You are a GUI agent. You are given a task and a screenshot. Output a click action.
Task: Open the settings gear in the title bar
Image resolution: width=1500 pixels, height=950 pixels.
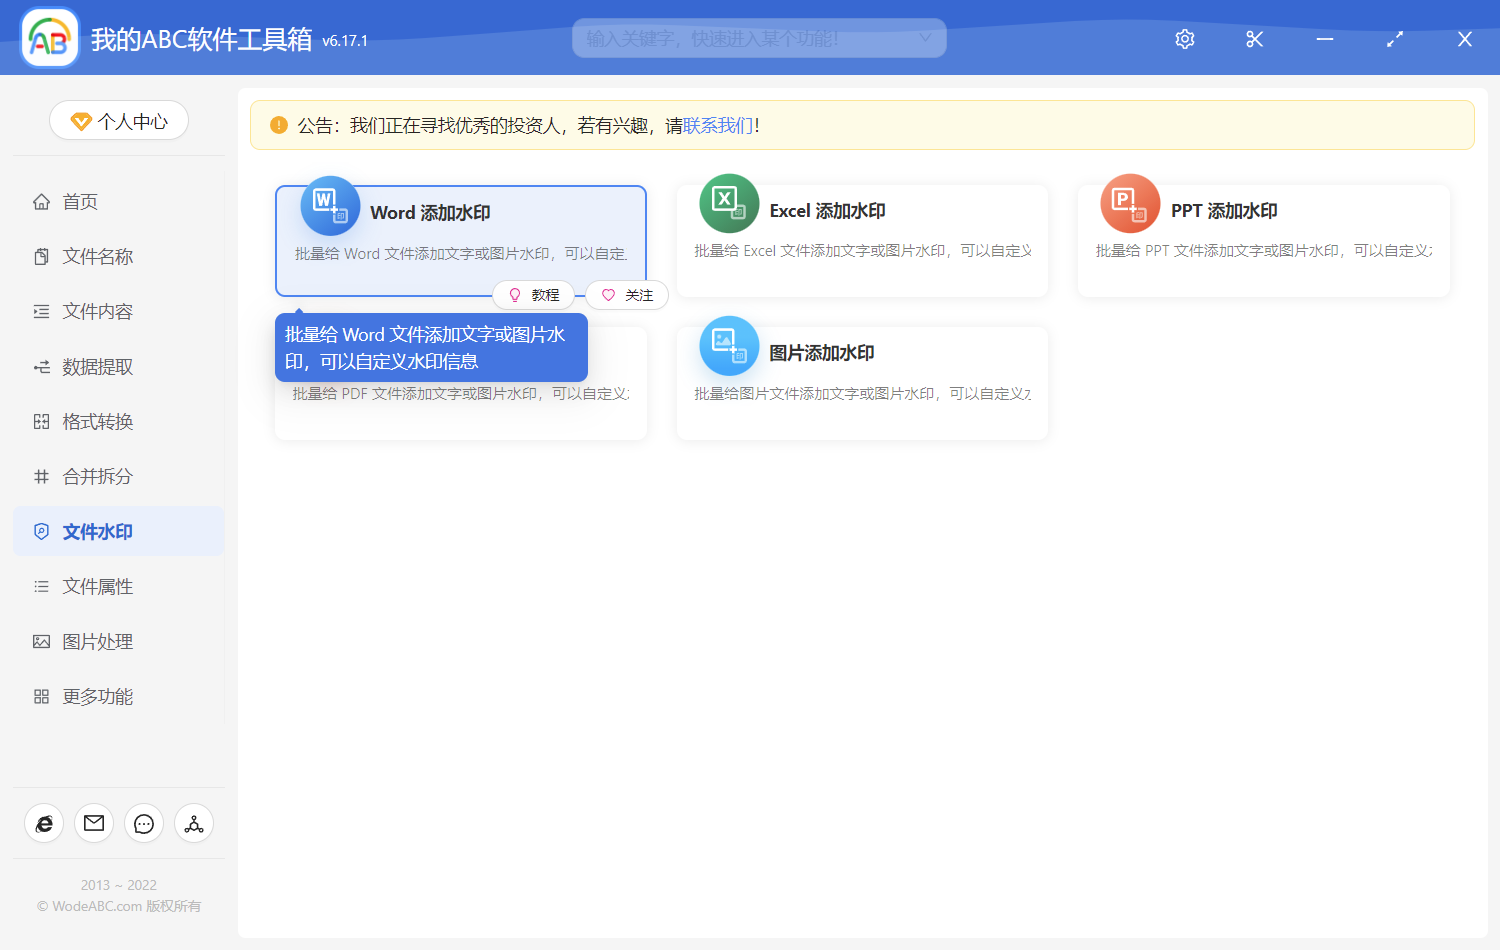tap(1184, 39)
